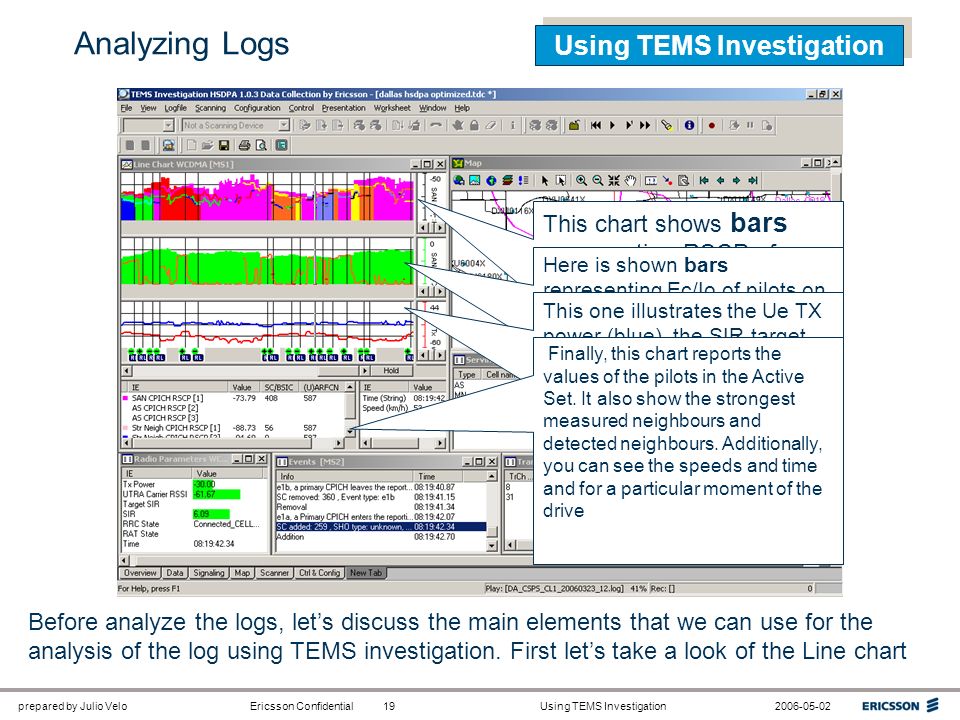This screenshot has width=960, height=720.
Task: Click the map previous green arrow
Action: [721, 181]
